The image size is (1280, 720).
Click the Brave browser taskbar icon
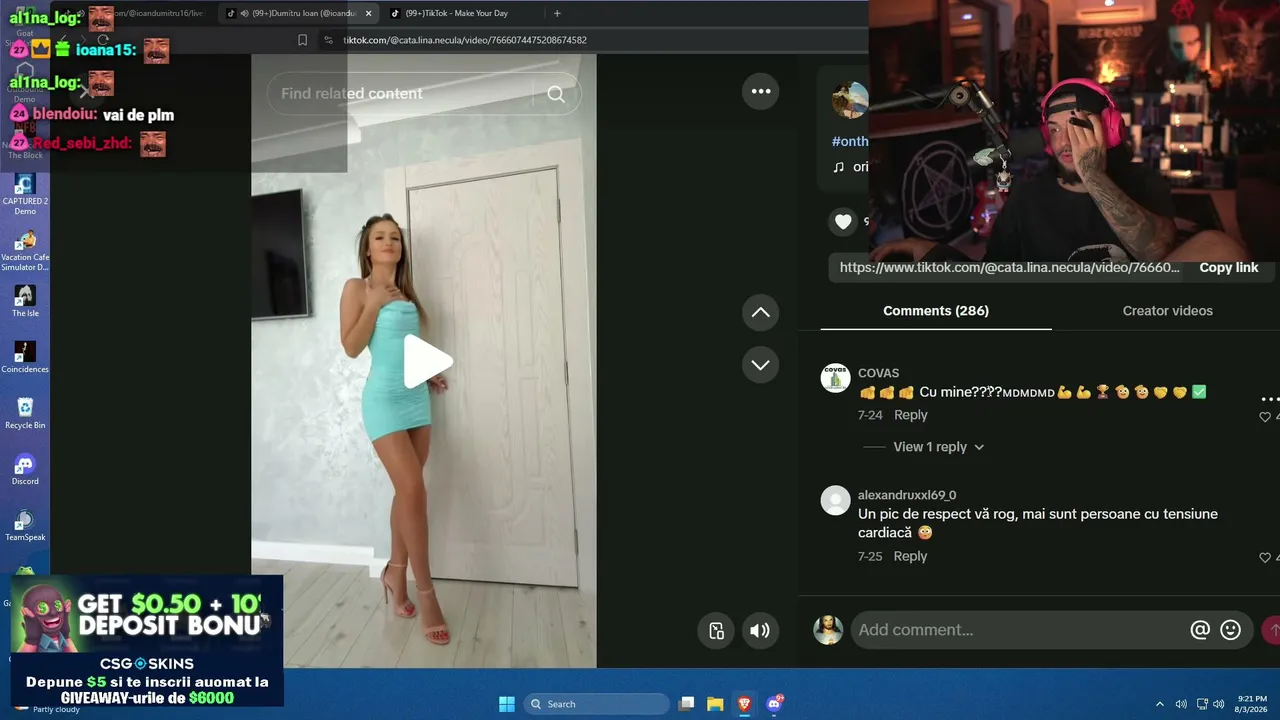pyautogui.click(x=744, y=704)
